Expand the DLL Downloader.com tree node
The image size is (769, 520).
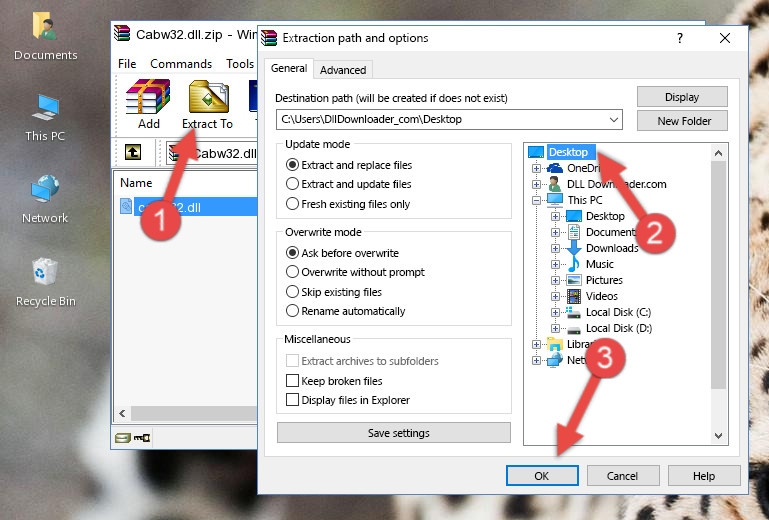[x=536, y=184]
